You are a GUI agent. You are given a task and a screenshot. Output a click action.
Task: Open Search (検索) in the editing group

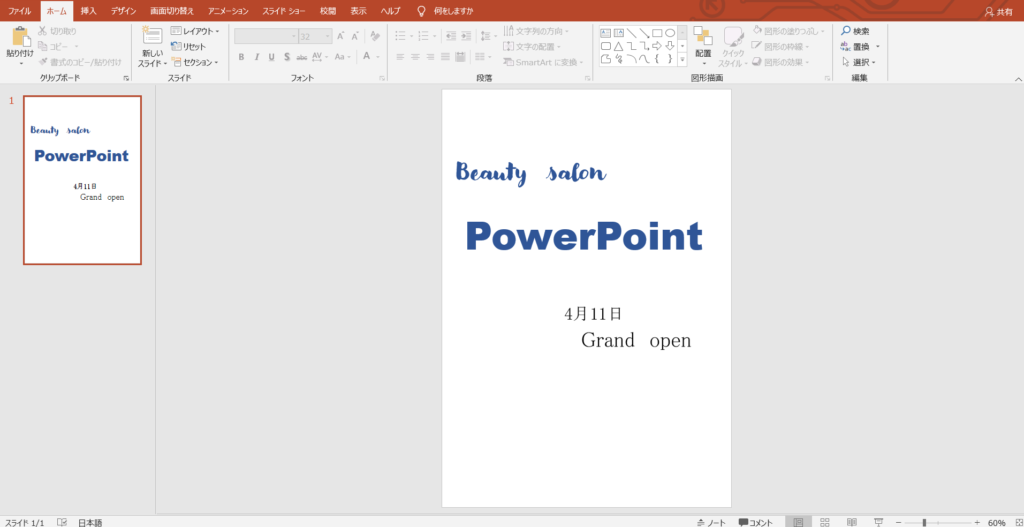[x=855, y=31]
